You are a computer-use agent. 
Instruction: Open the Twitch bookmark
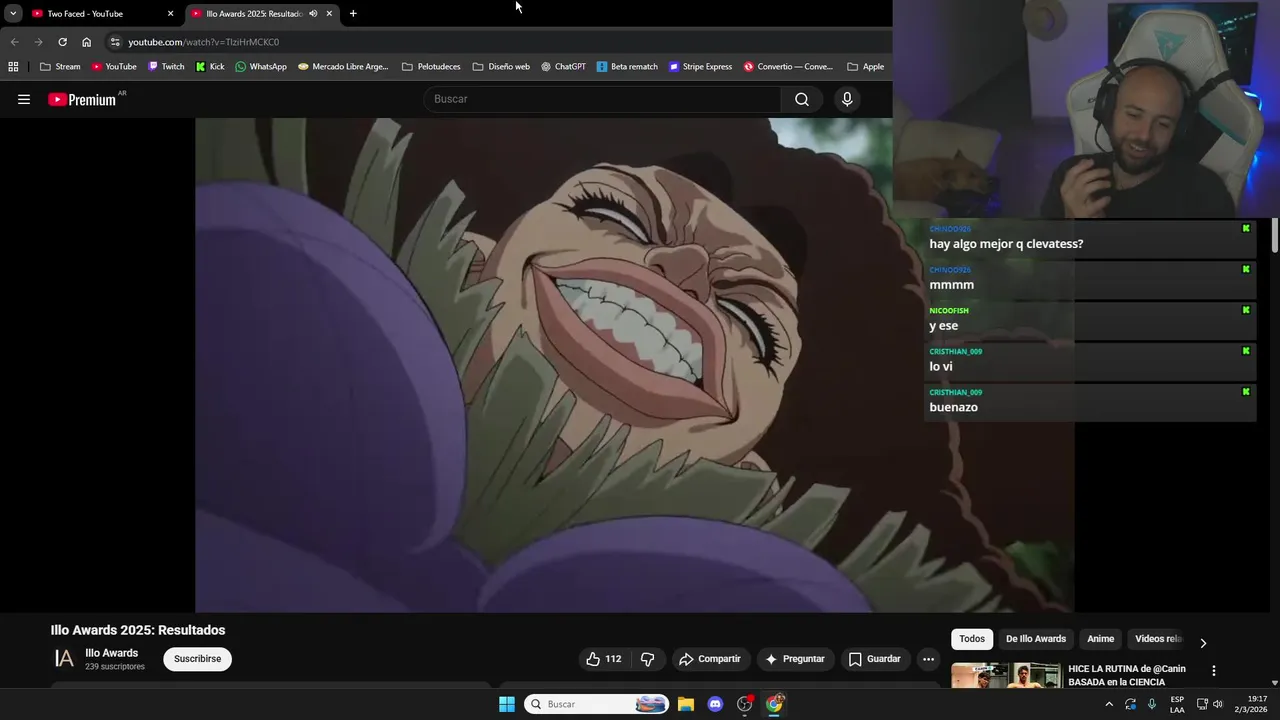pyautogui.click(x=166, y=67)
